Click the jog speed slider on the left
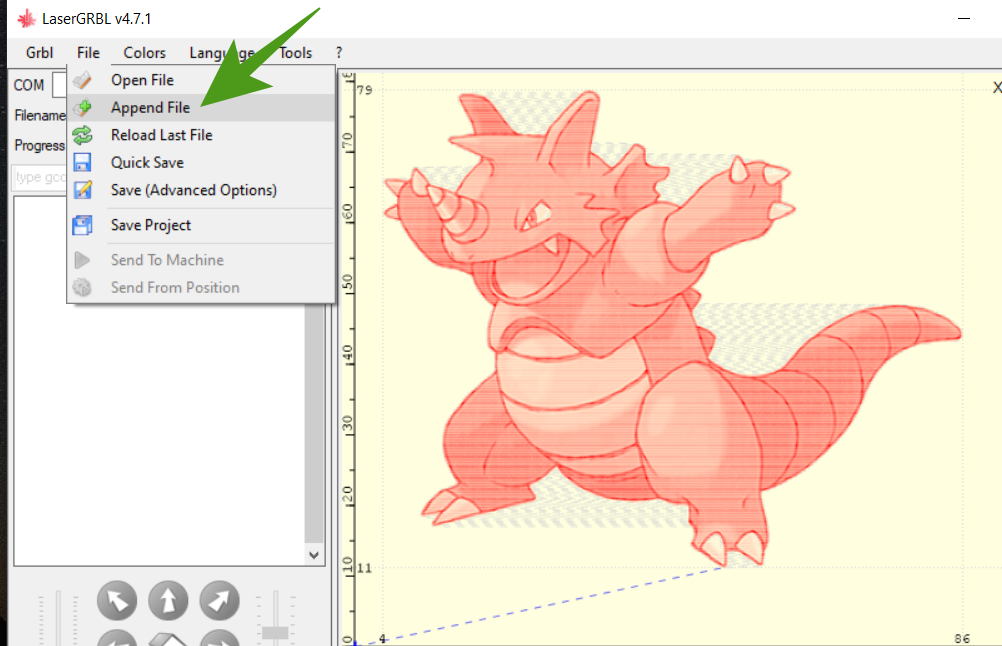Screen dimensions: 1002x646 (x=58, y=618)
